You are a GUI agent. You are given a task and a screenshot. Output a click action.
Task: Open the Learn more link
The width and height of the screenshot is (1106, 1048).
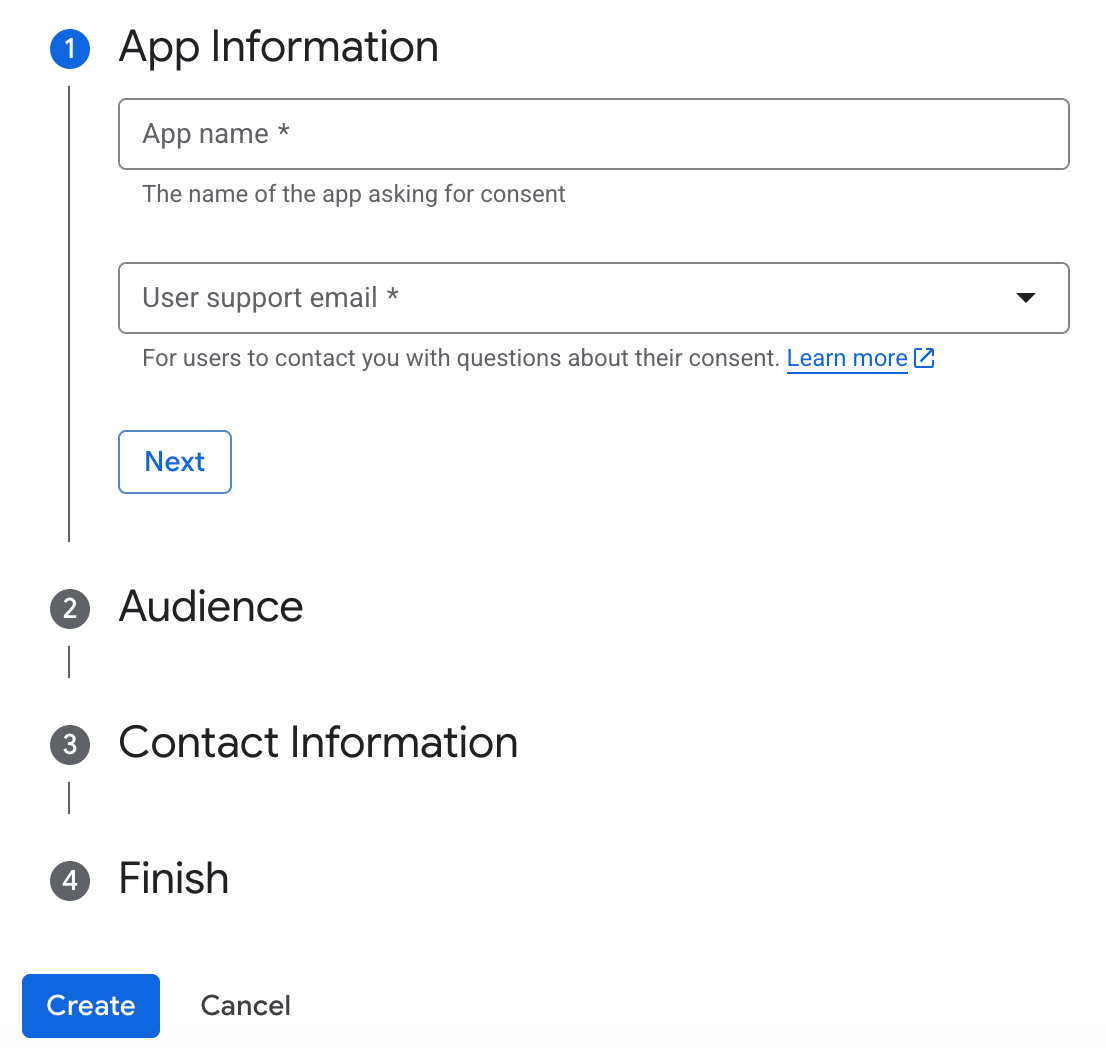point(846,358)
